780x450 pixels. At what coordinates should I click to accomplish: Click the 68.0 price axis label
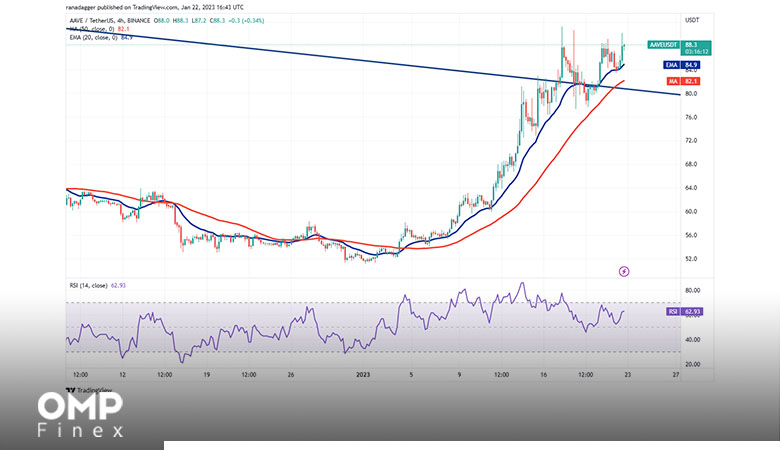point(692,164)
